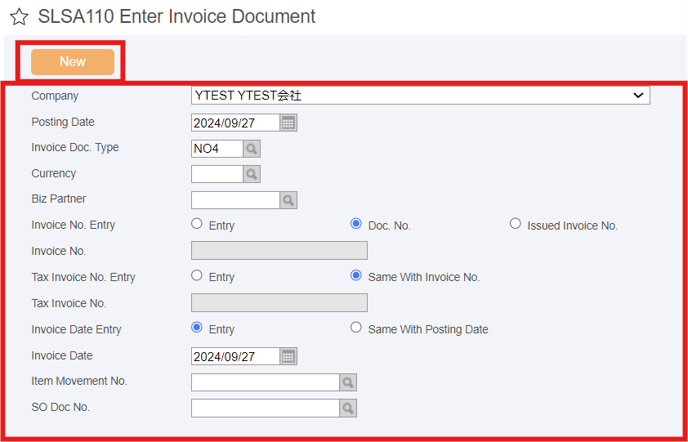Click the Posting Date text field

tap(236, 123)
